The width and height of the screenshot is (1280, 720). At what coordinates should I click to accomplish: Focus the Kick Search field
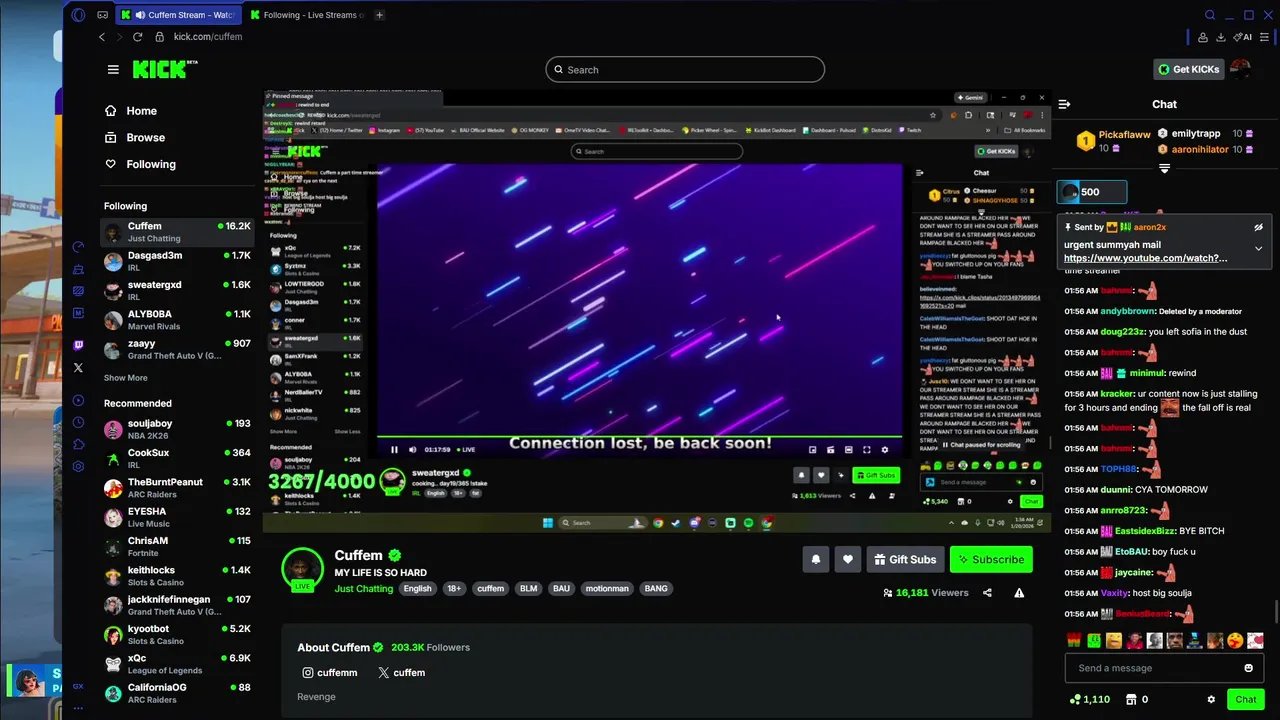685,70
